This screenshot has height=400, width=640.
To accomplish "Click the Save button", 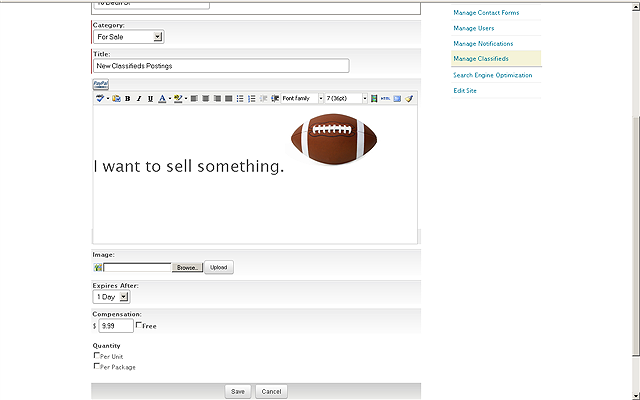I will point(238,391).
